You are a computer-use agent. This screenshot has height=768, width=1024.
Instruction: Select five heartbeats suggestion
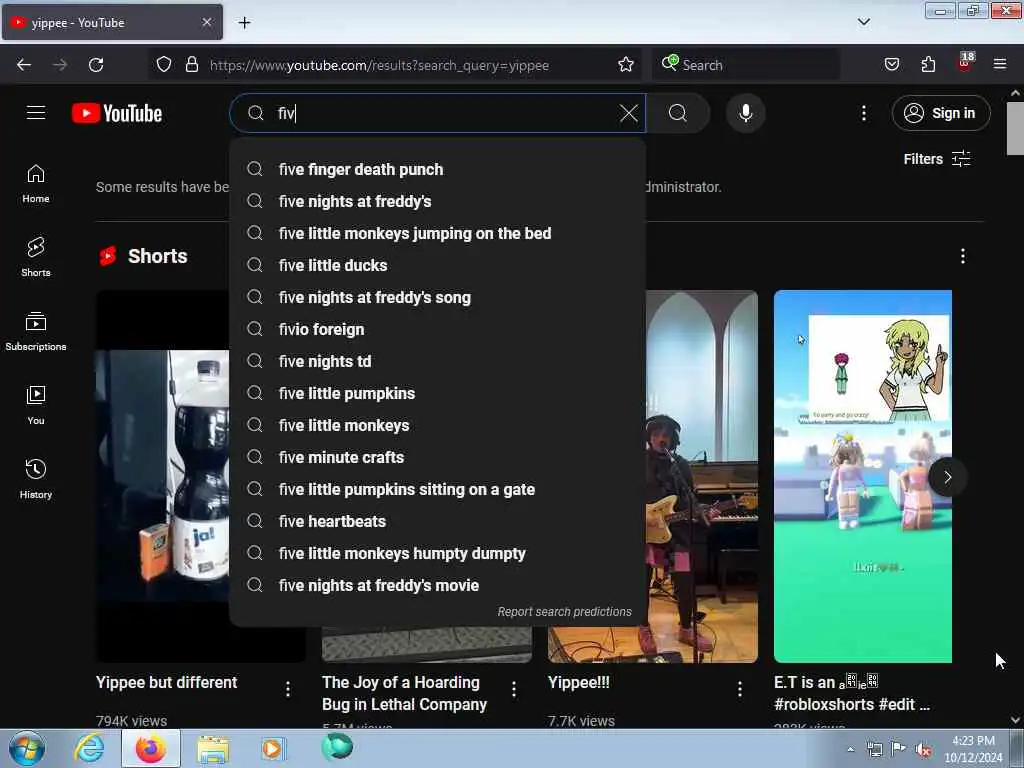click(438, 522)
